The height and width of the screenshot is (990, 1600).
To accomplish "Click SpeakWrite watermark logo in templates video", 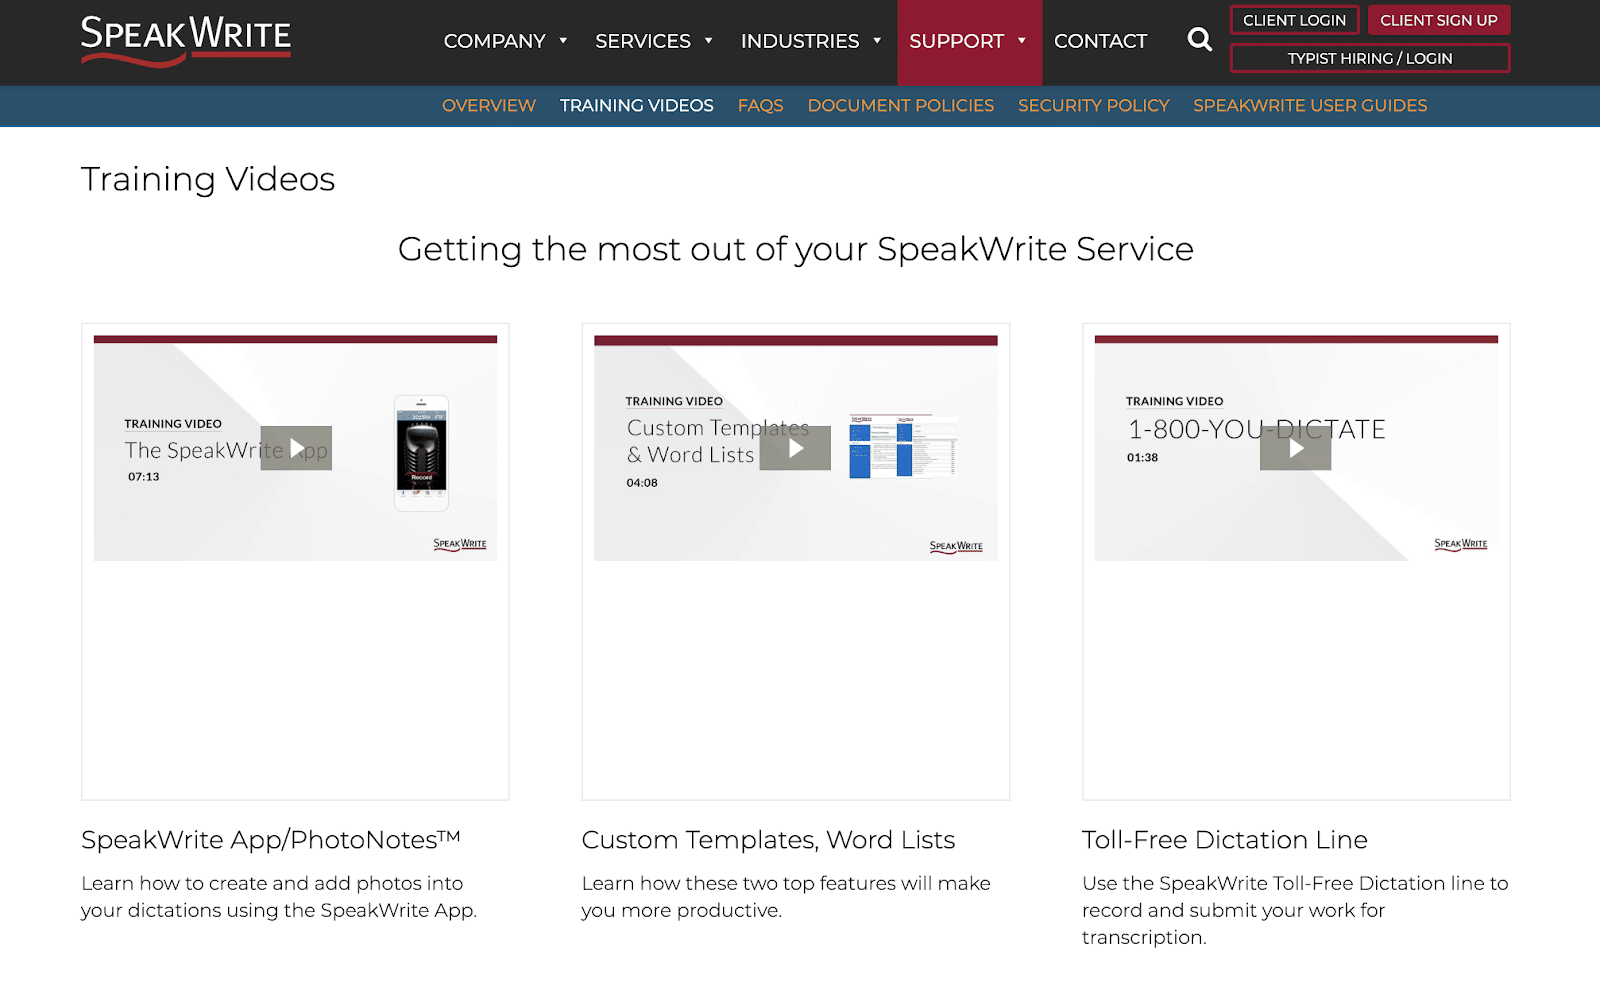I will click(x=956, y=547).
